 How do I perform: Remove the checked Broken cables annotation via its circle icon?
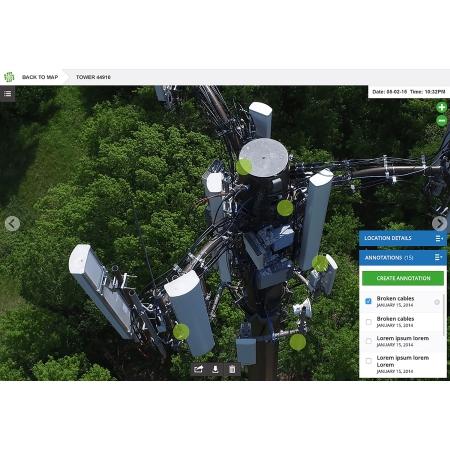(437, 302)
